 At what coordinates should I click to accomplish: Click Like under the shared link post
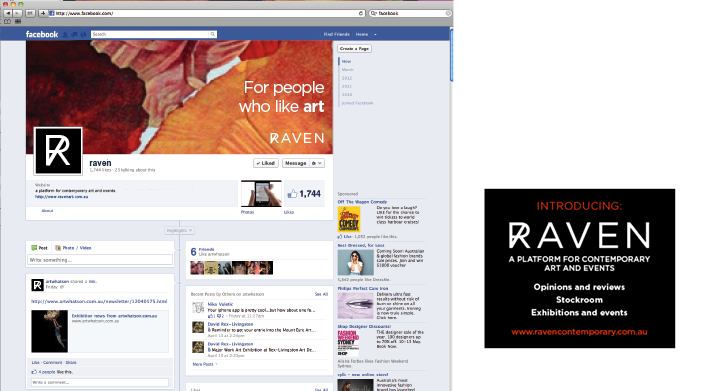coord(35,362)
